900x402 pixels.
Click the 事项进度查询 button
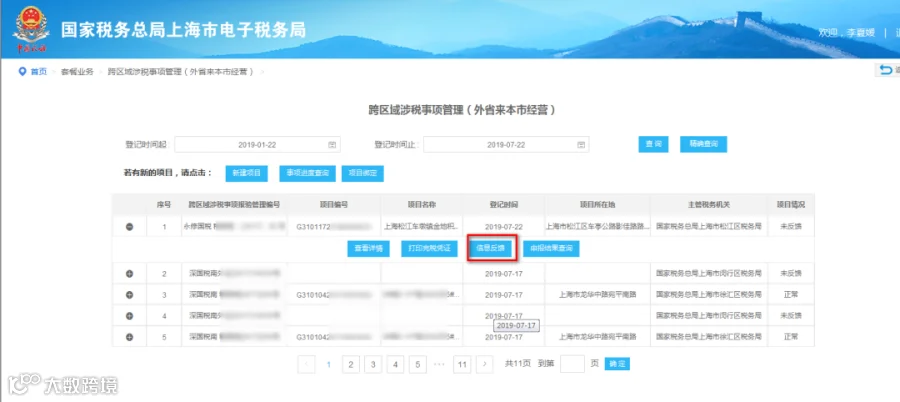(x=308, y=173)
